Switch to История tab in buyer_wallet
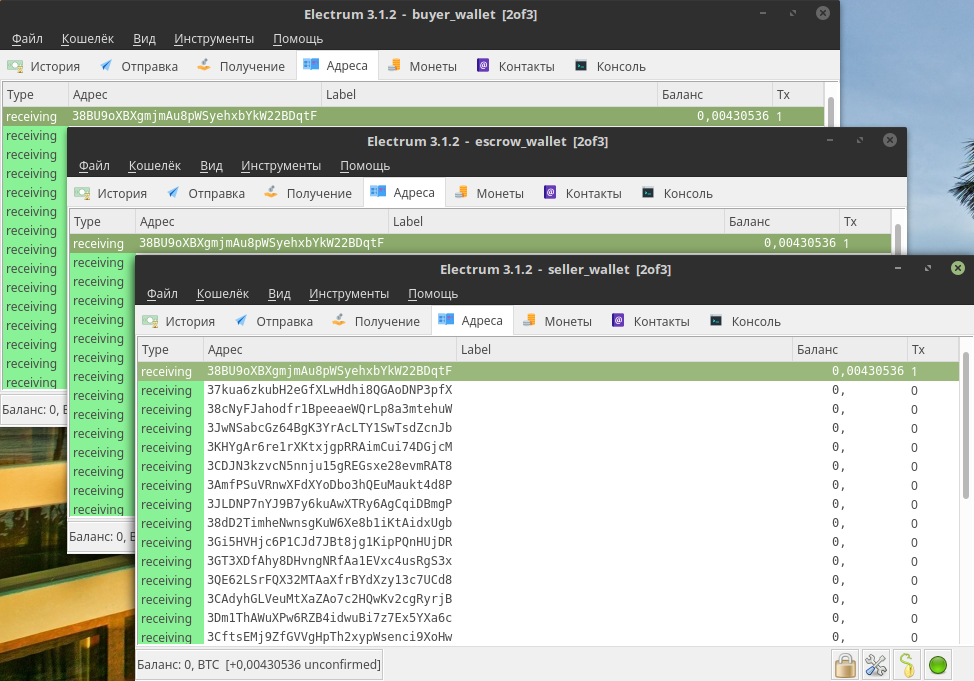 (43, 66)
